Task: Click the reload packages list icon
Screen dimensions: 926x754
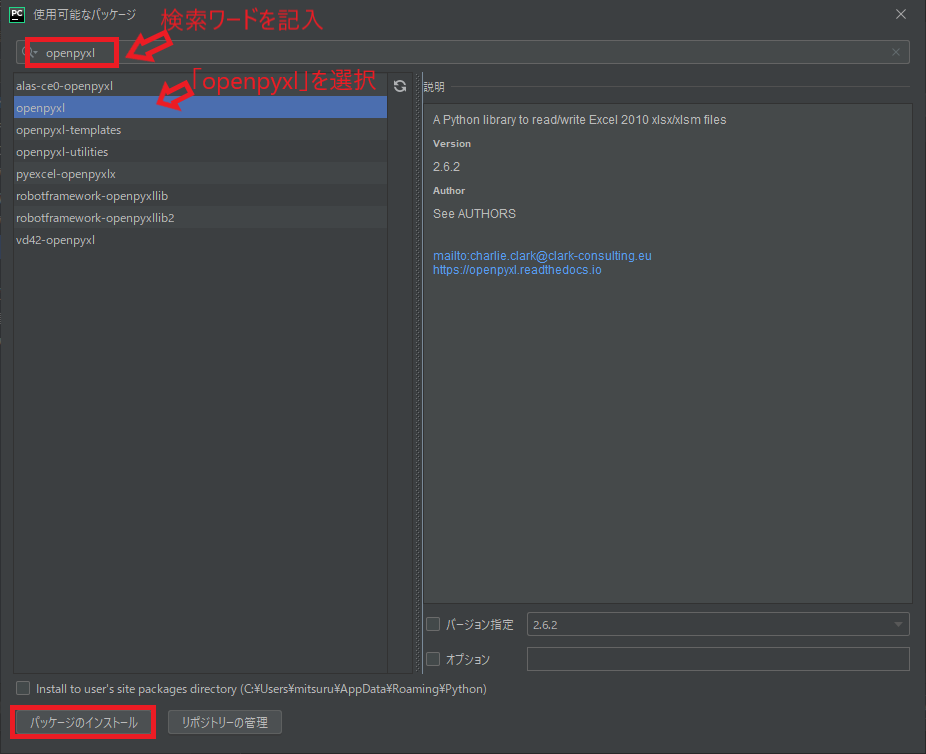Action: click(x=400, y=86)
